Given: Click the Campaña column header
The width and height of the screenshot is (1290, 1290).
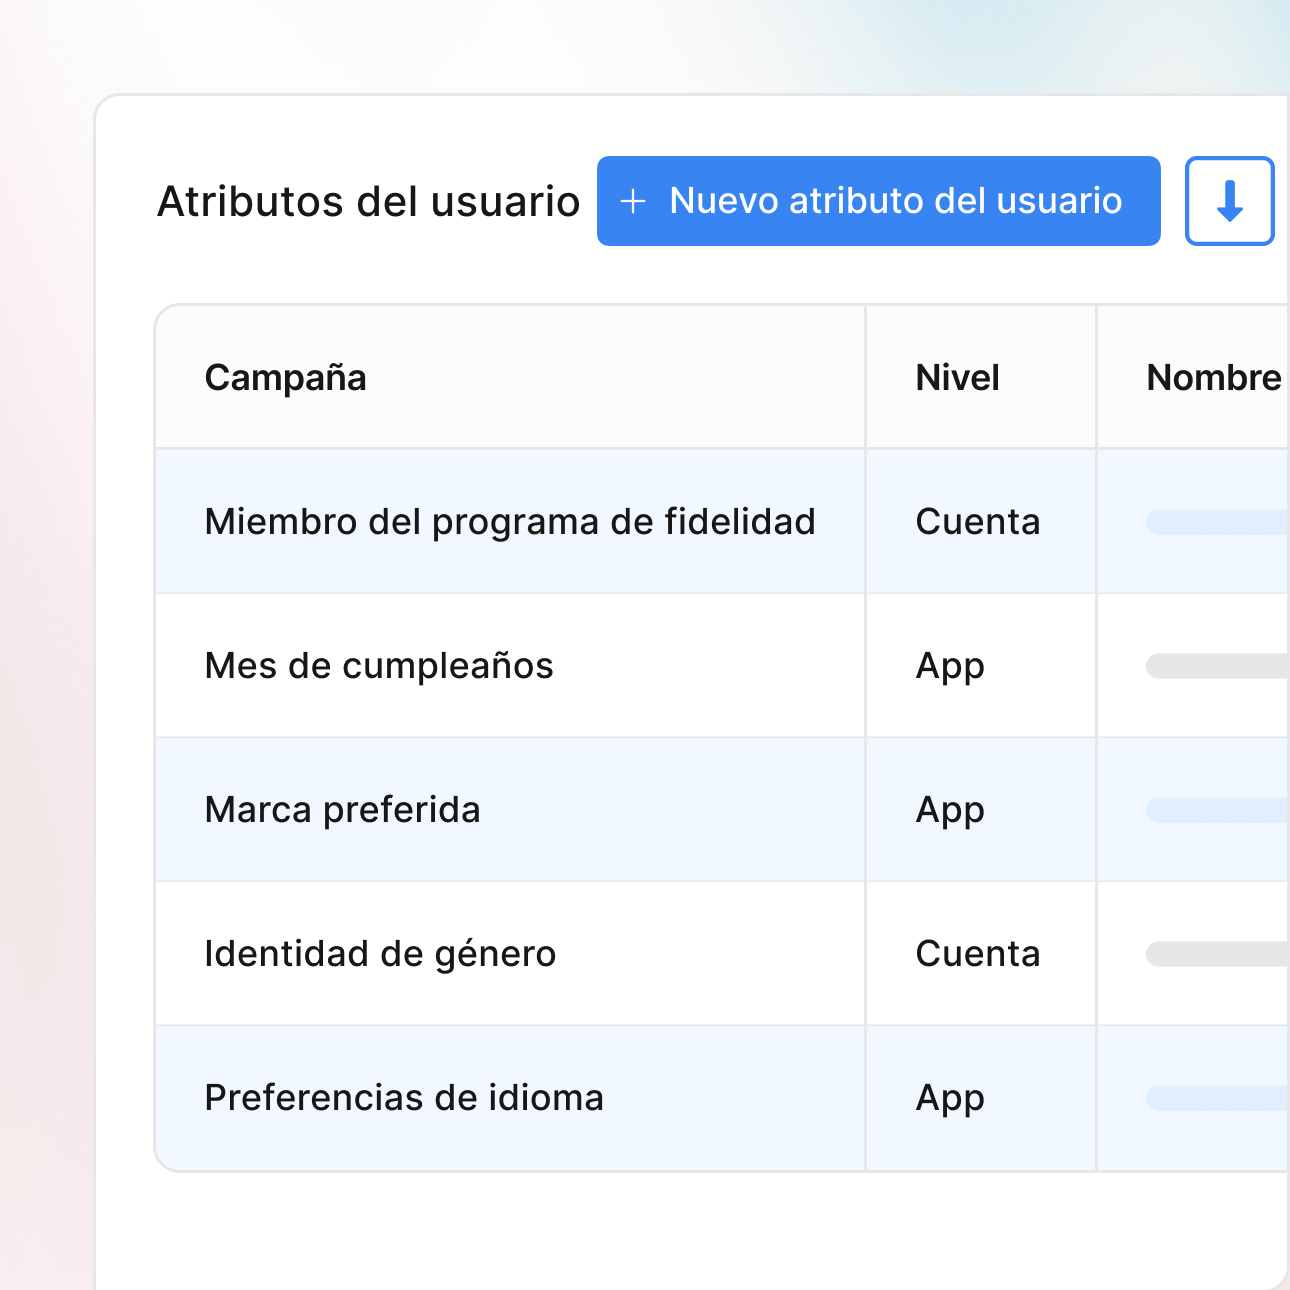Looking at the screenshot, I should pos(286,378).
